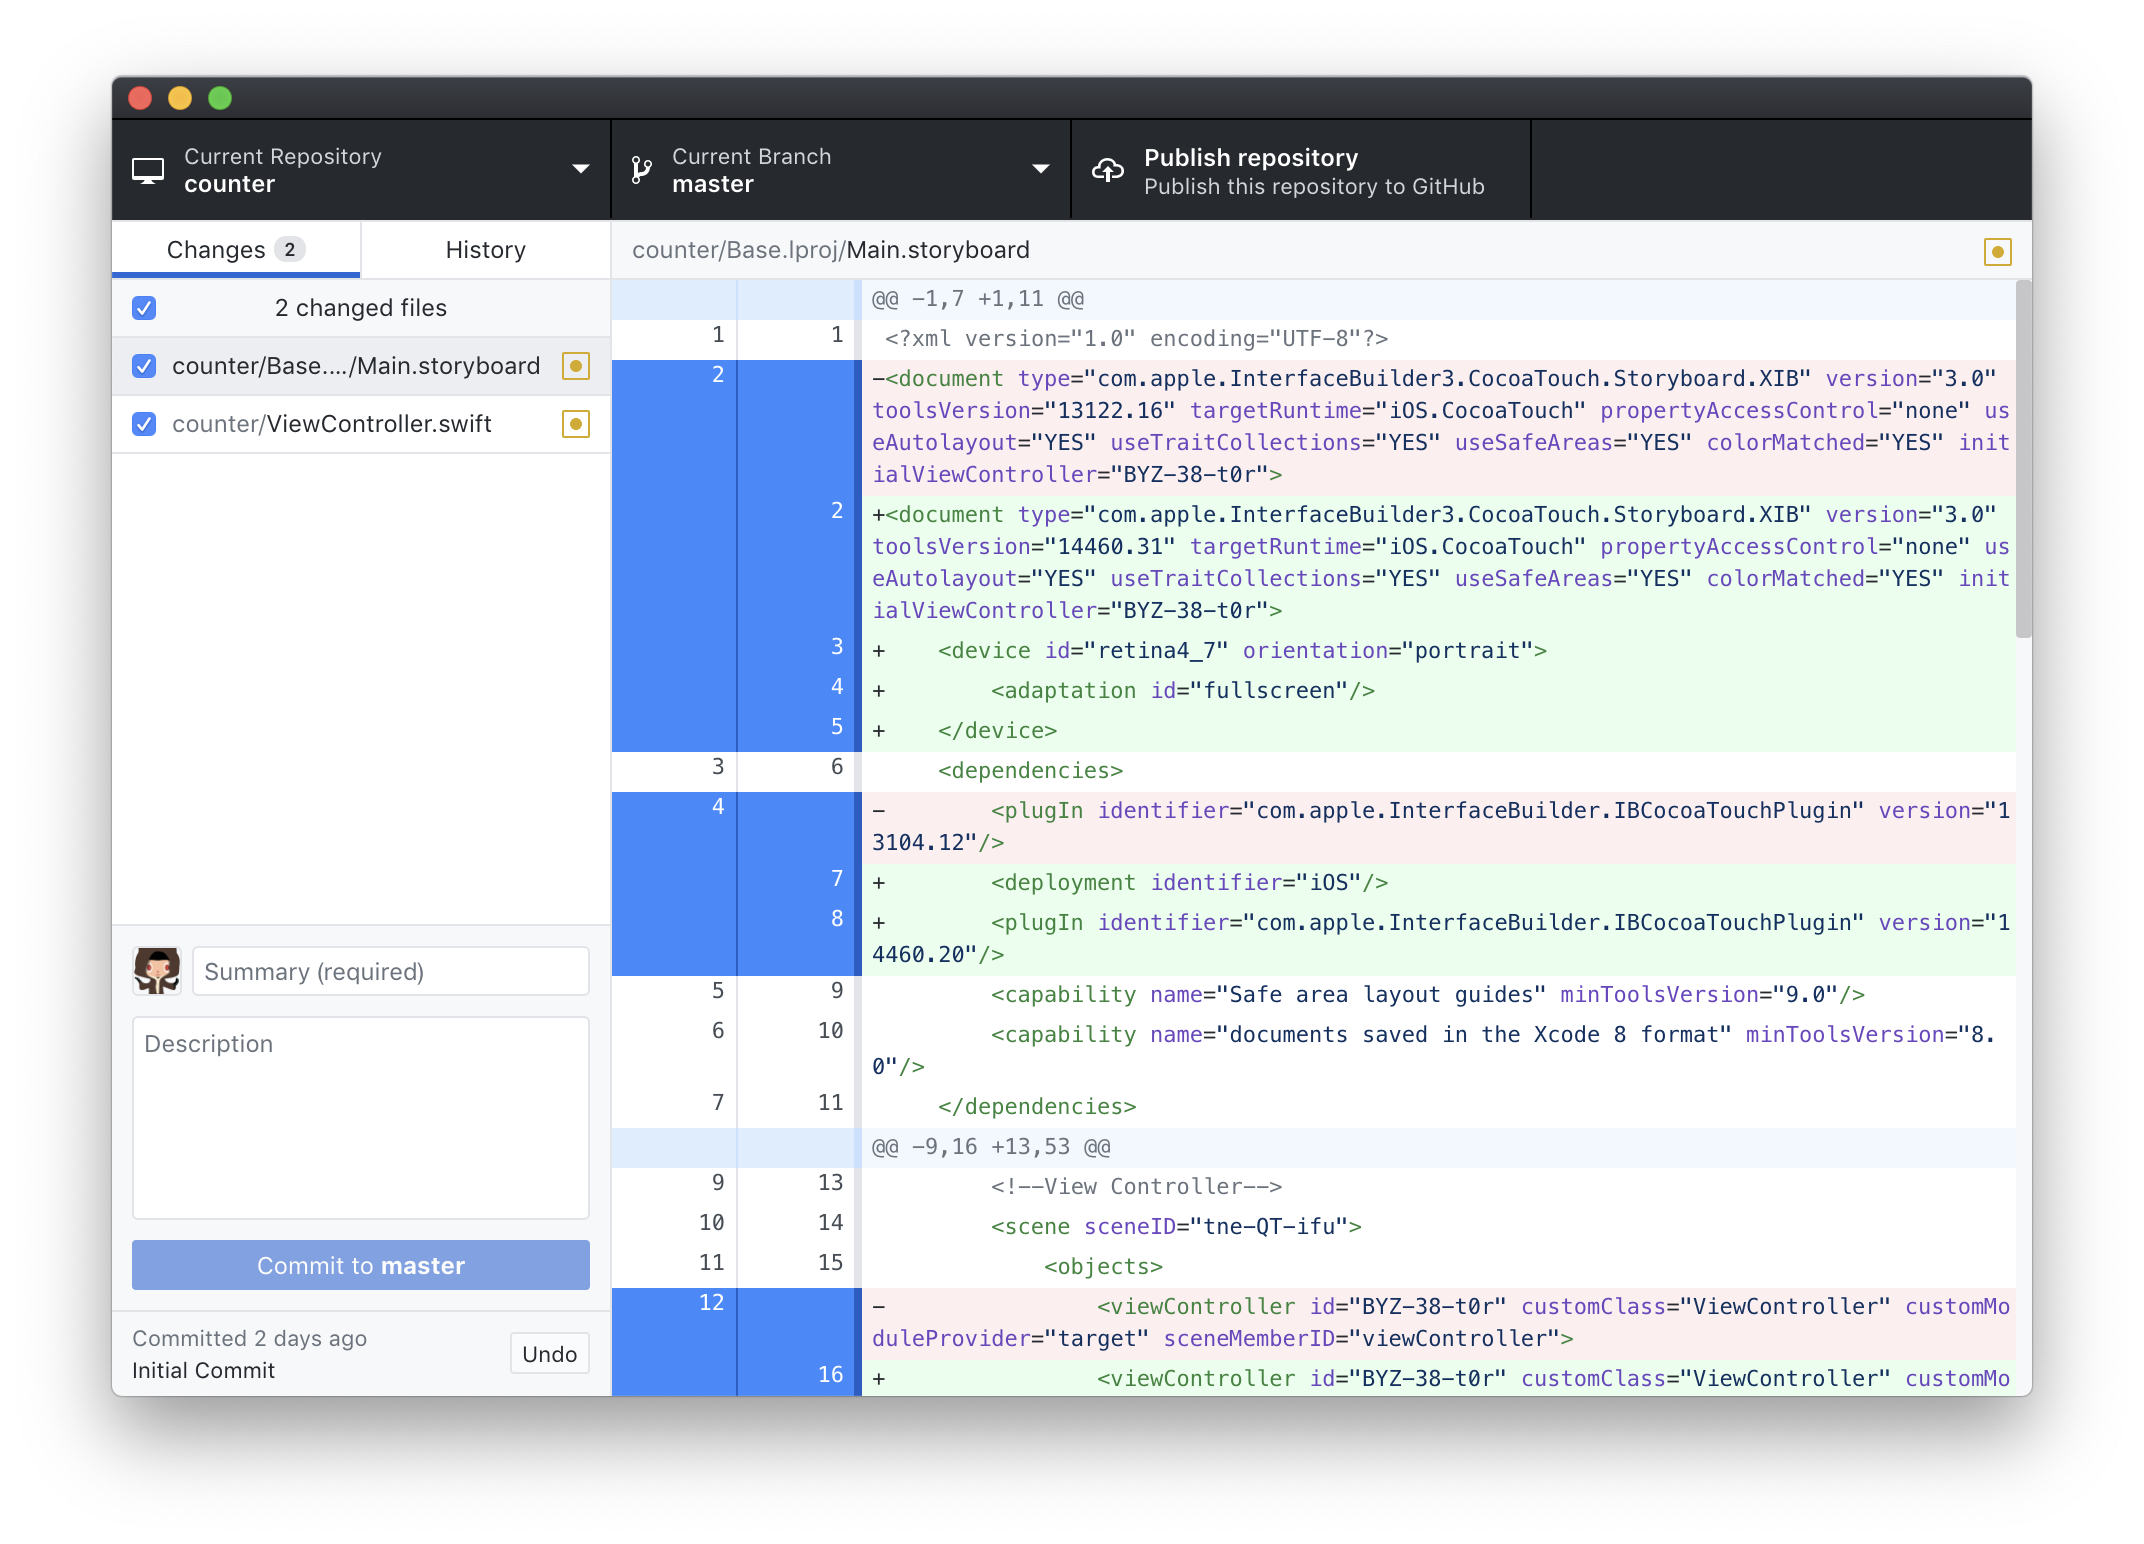Switch to the History tab
This screenshot has height=1544, width=2144.
tap(485, 250)
